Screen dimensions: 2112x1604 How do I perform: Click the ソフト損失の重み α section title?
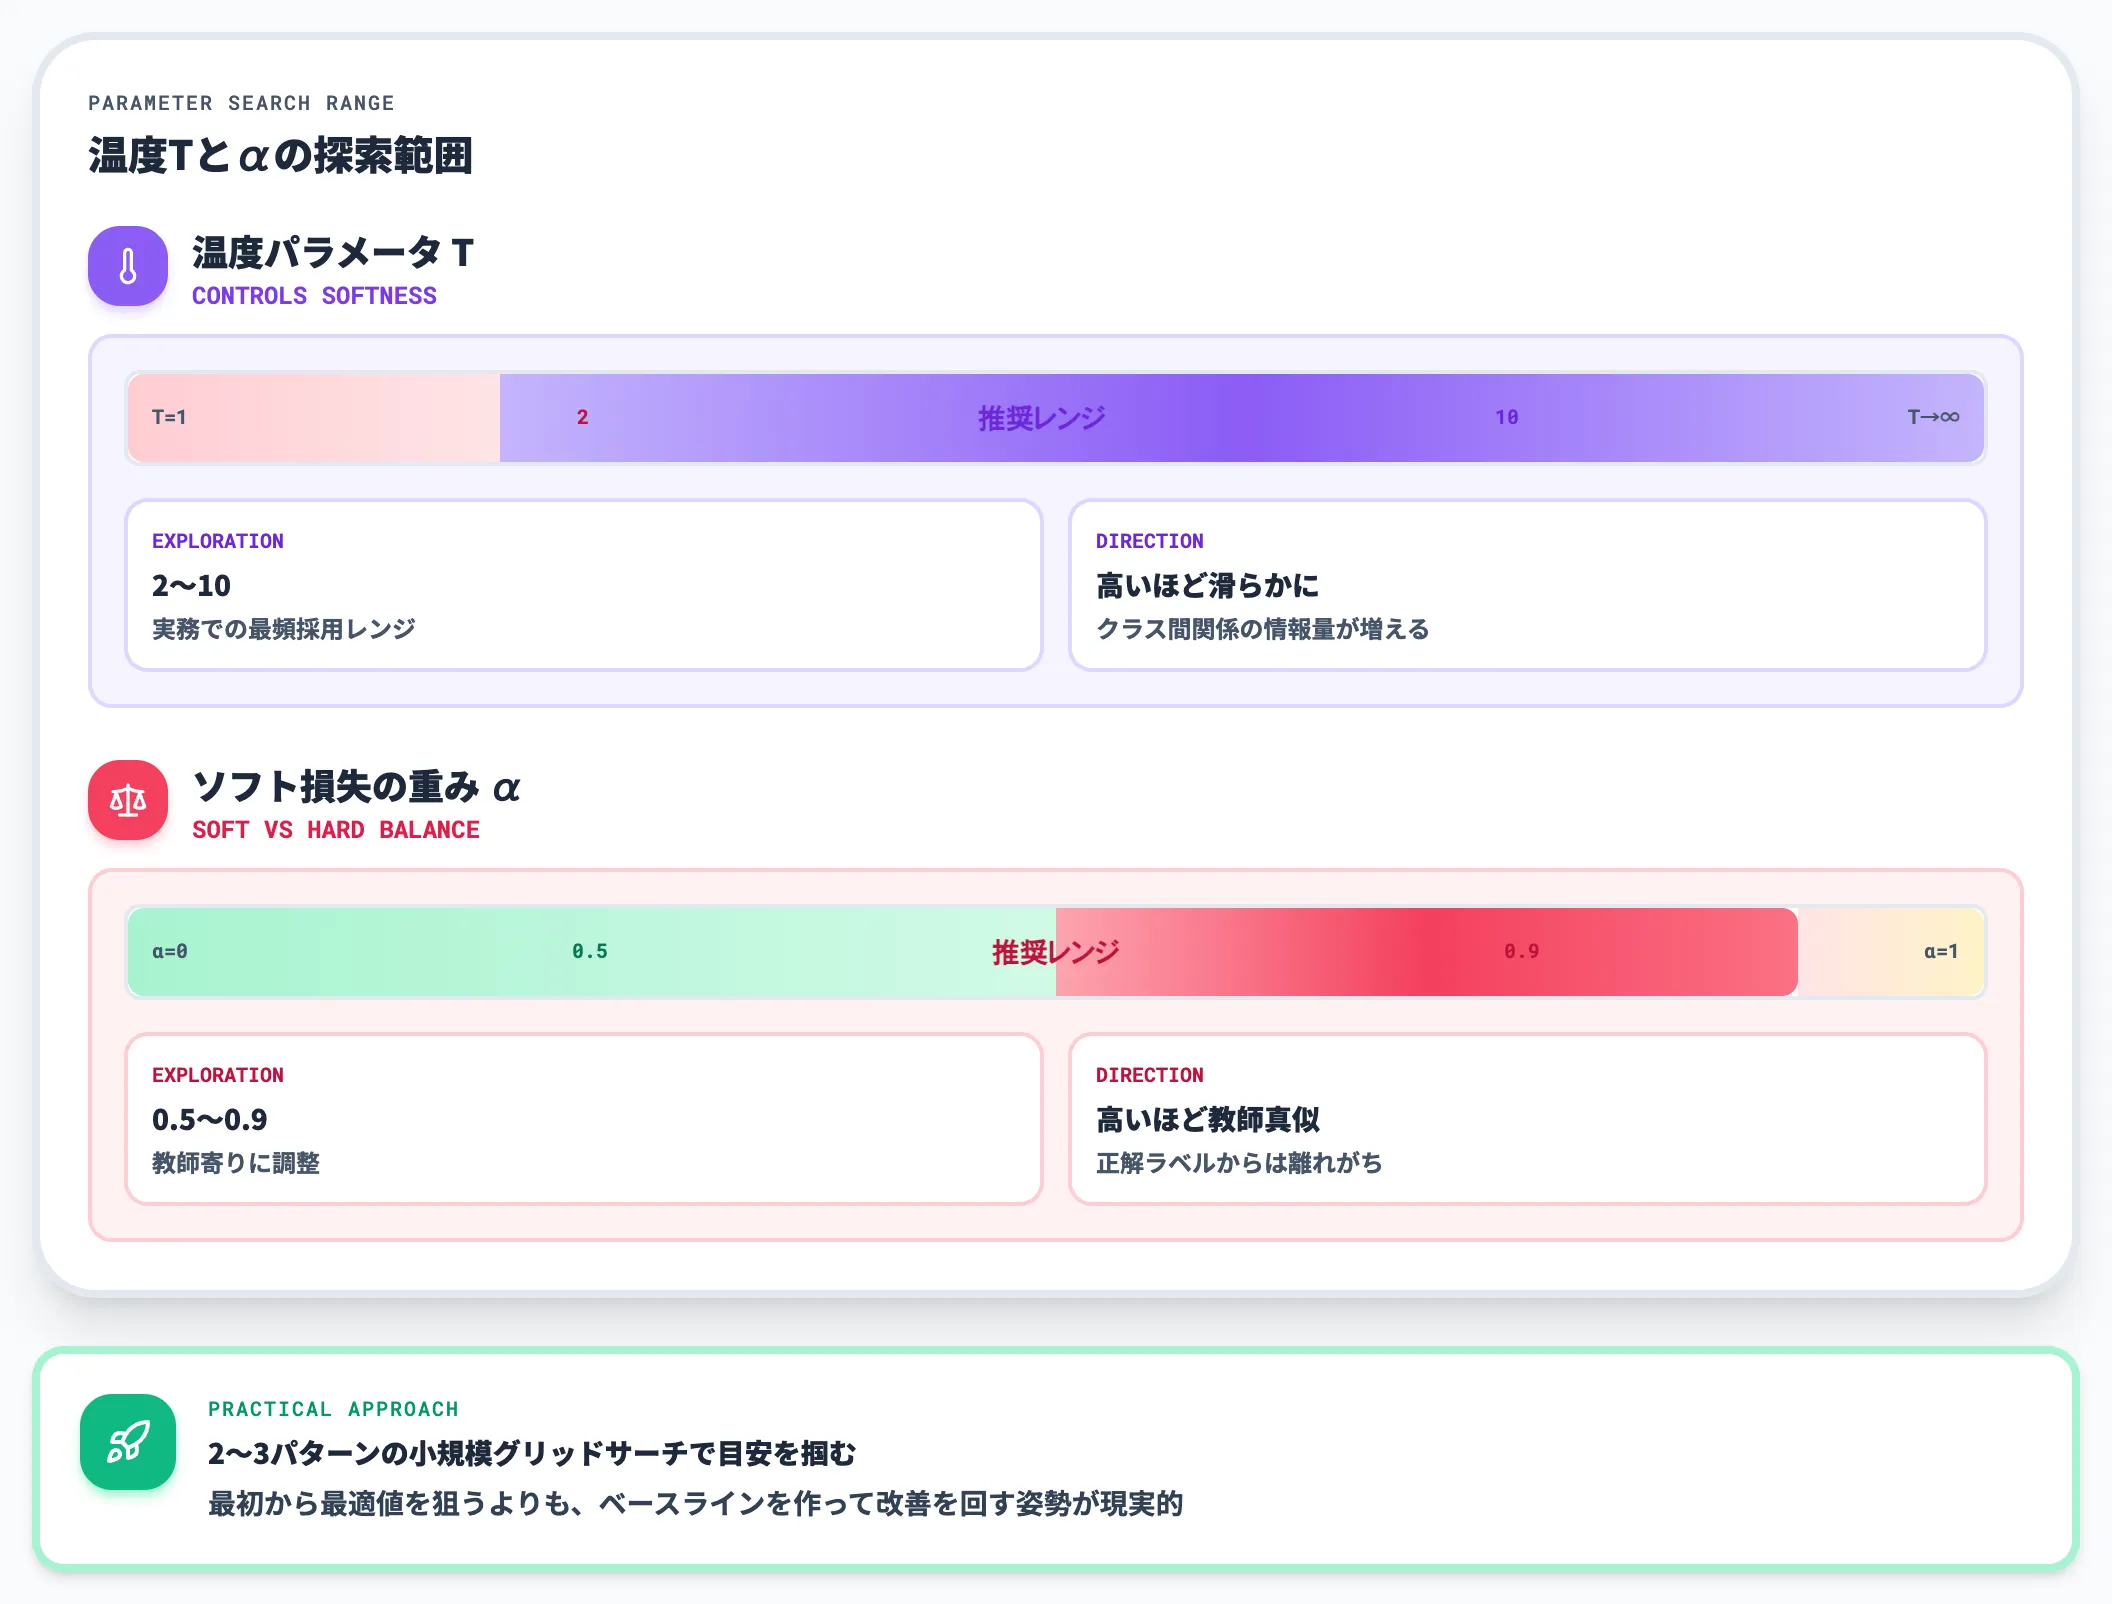pos(356,787)
